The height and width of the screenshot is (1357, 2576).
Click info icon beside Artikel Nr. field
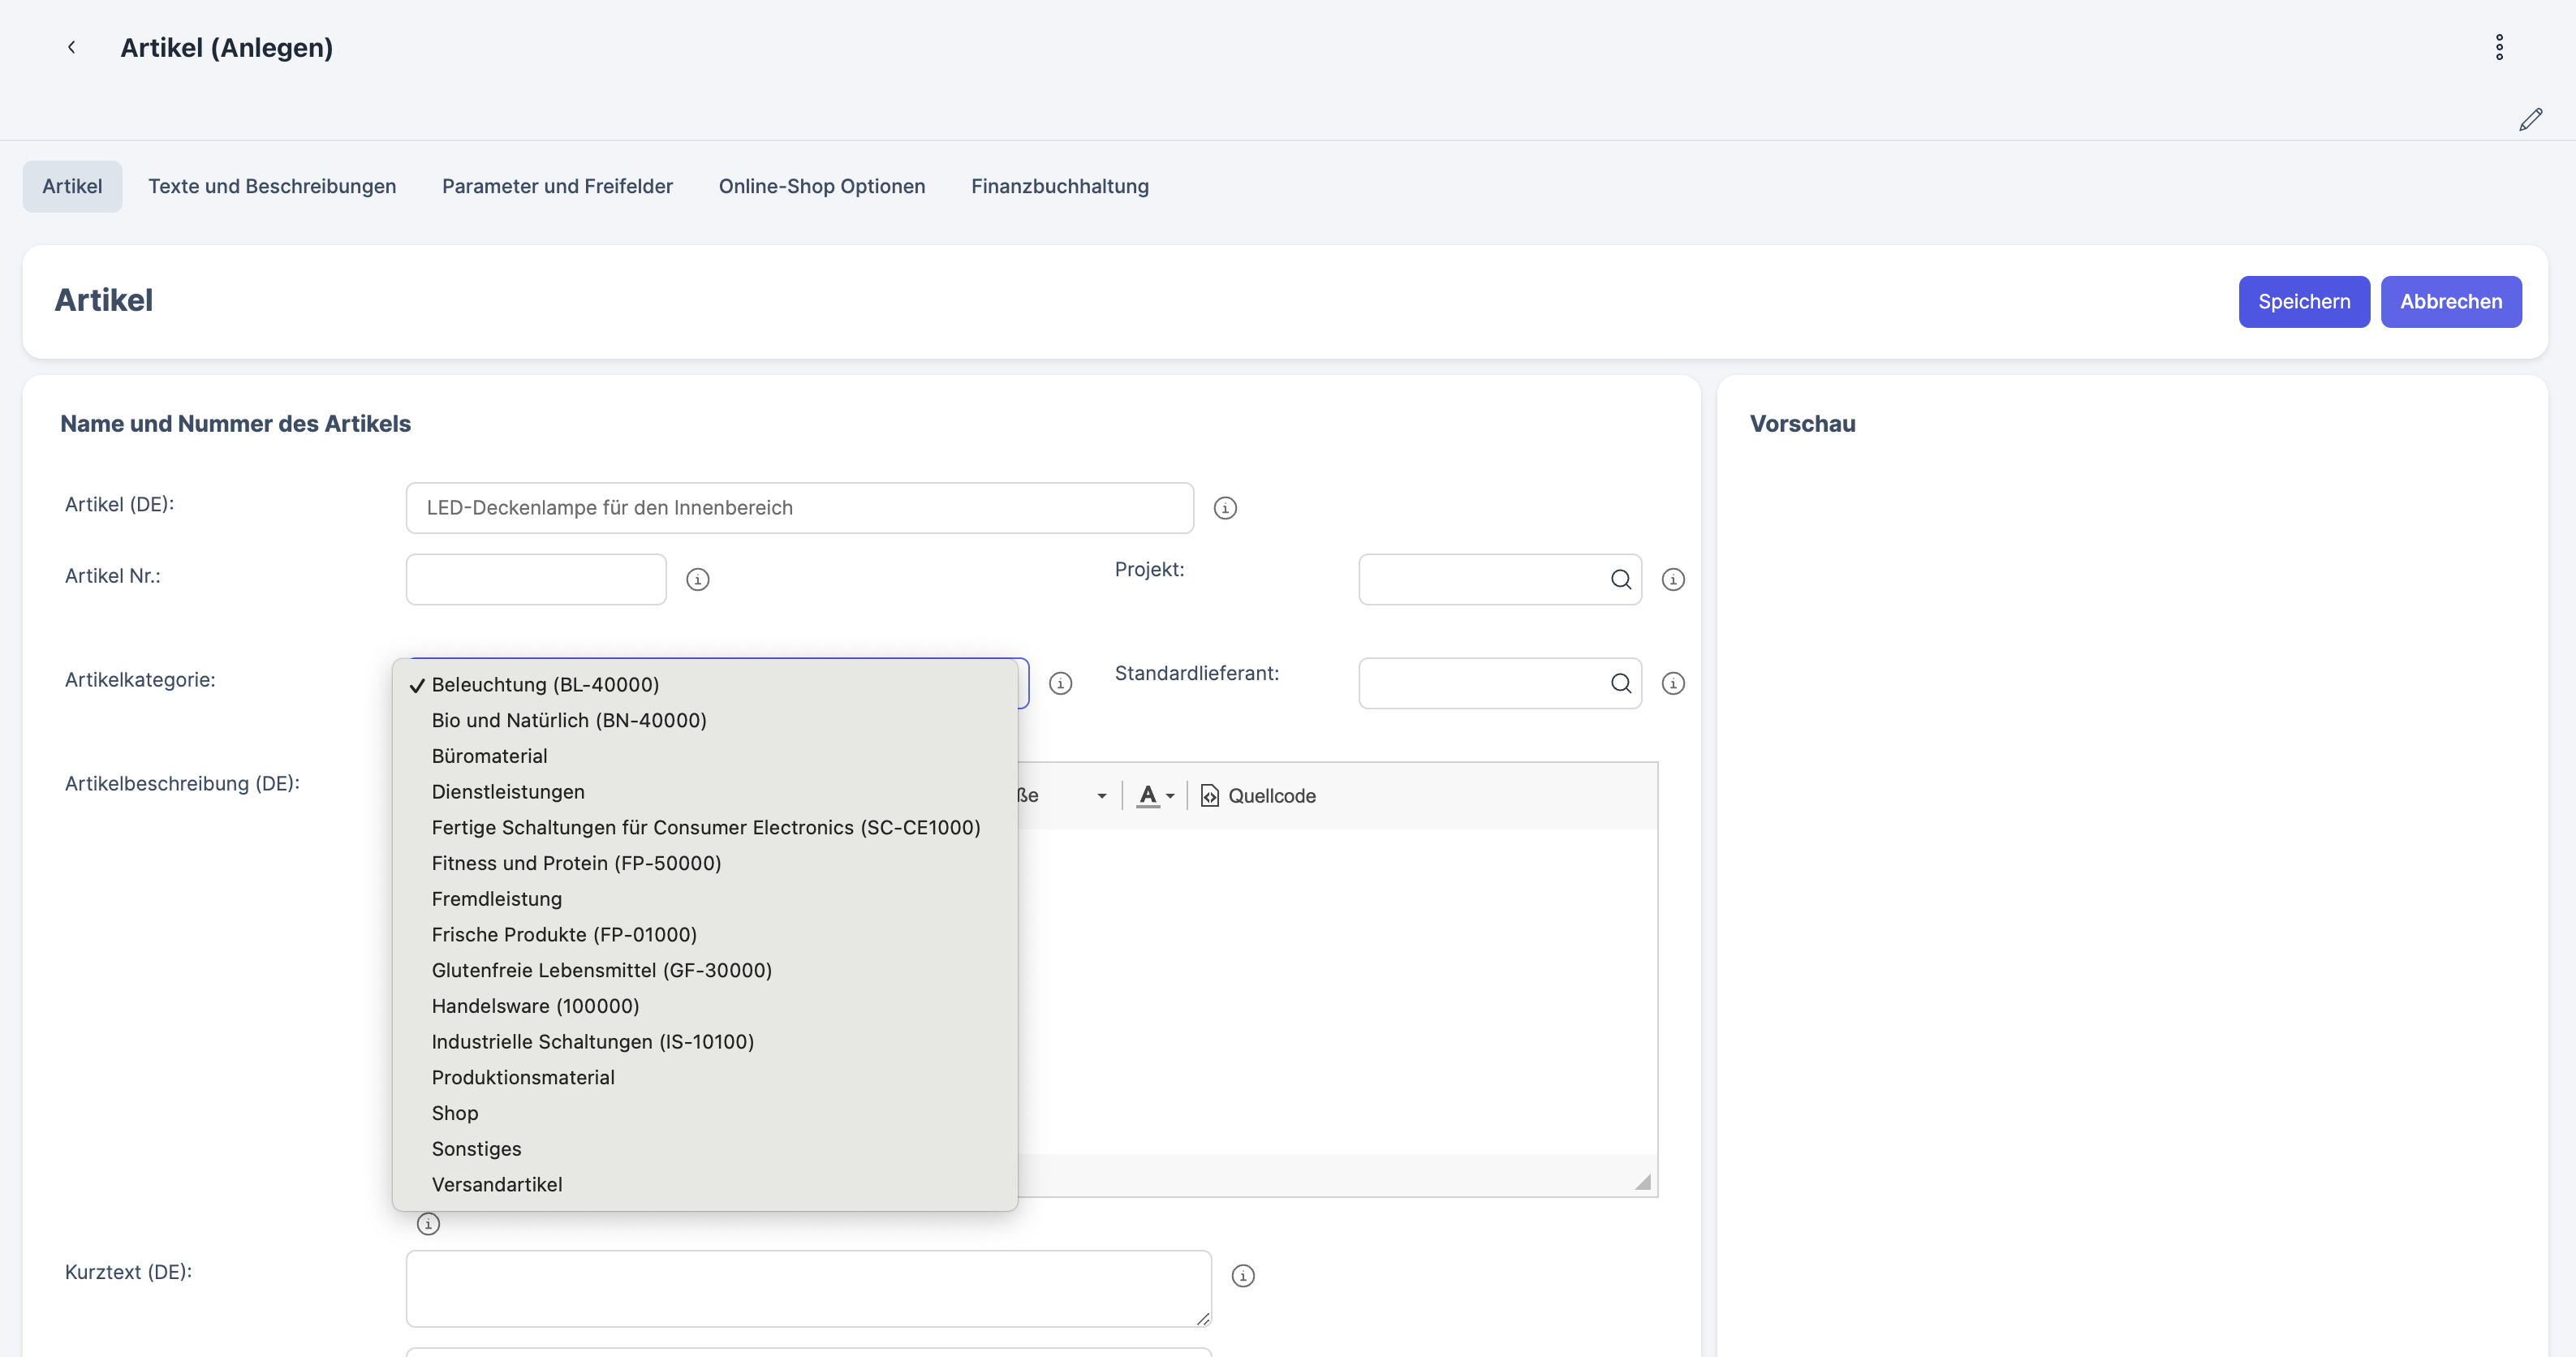pyautogui.click(x=697, y=580)
